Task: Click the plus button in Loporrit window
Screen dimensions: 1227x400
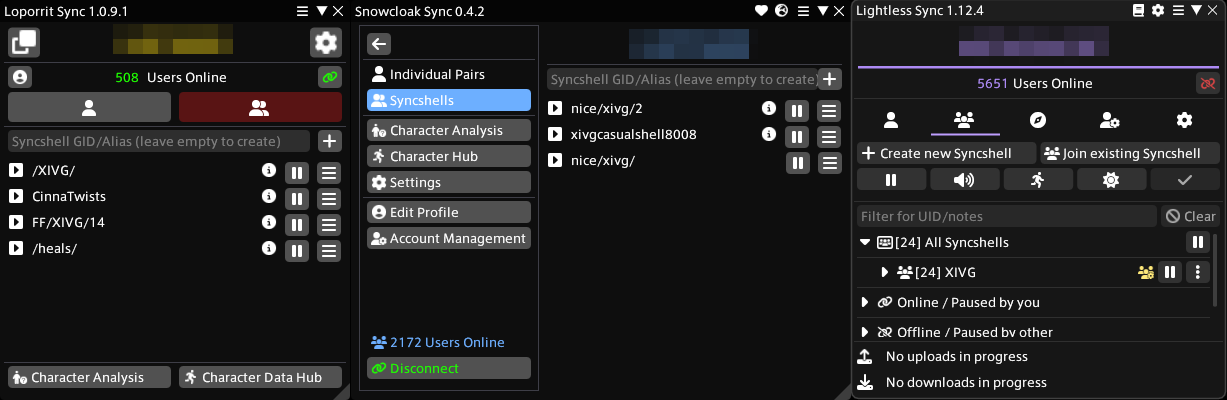Action: tap(330, 141)
